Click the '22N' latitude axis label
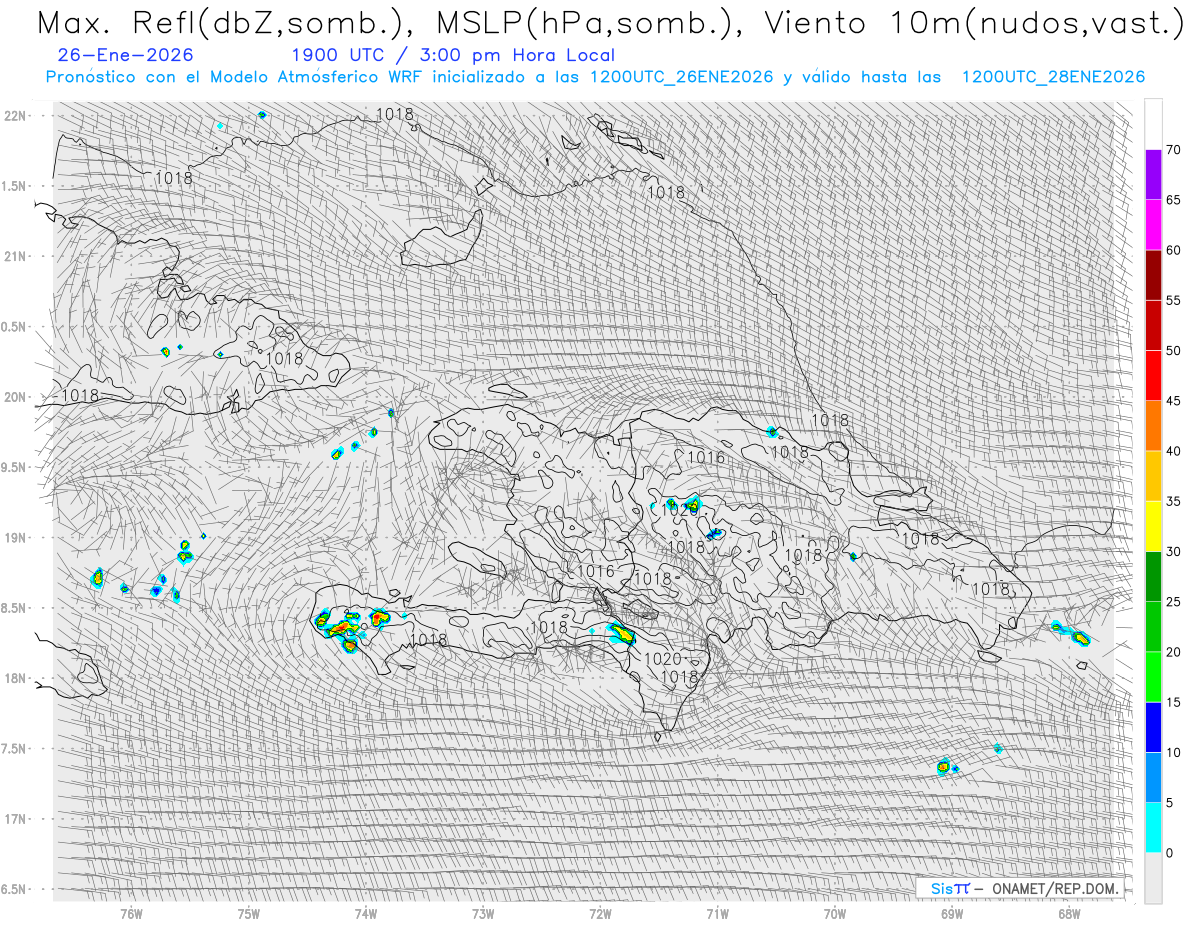 pyautogui.click(x=16, y=116)
